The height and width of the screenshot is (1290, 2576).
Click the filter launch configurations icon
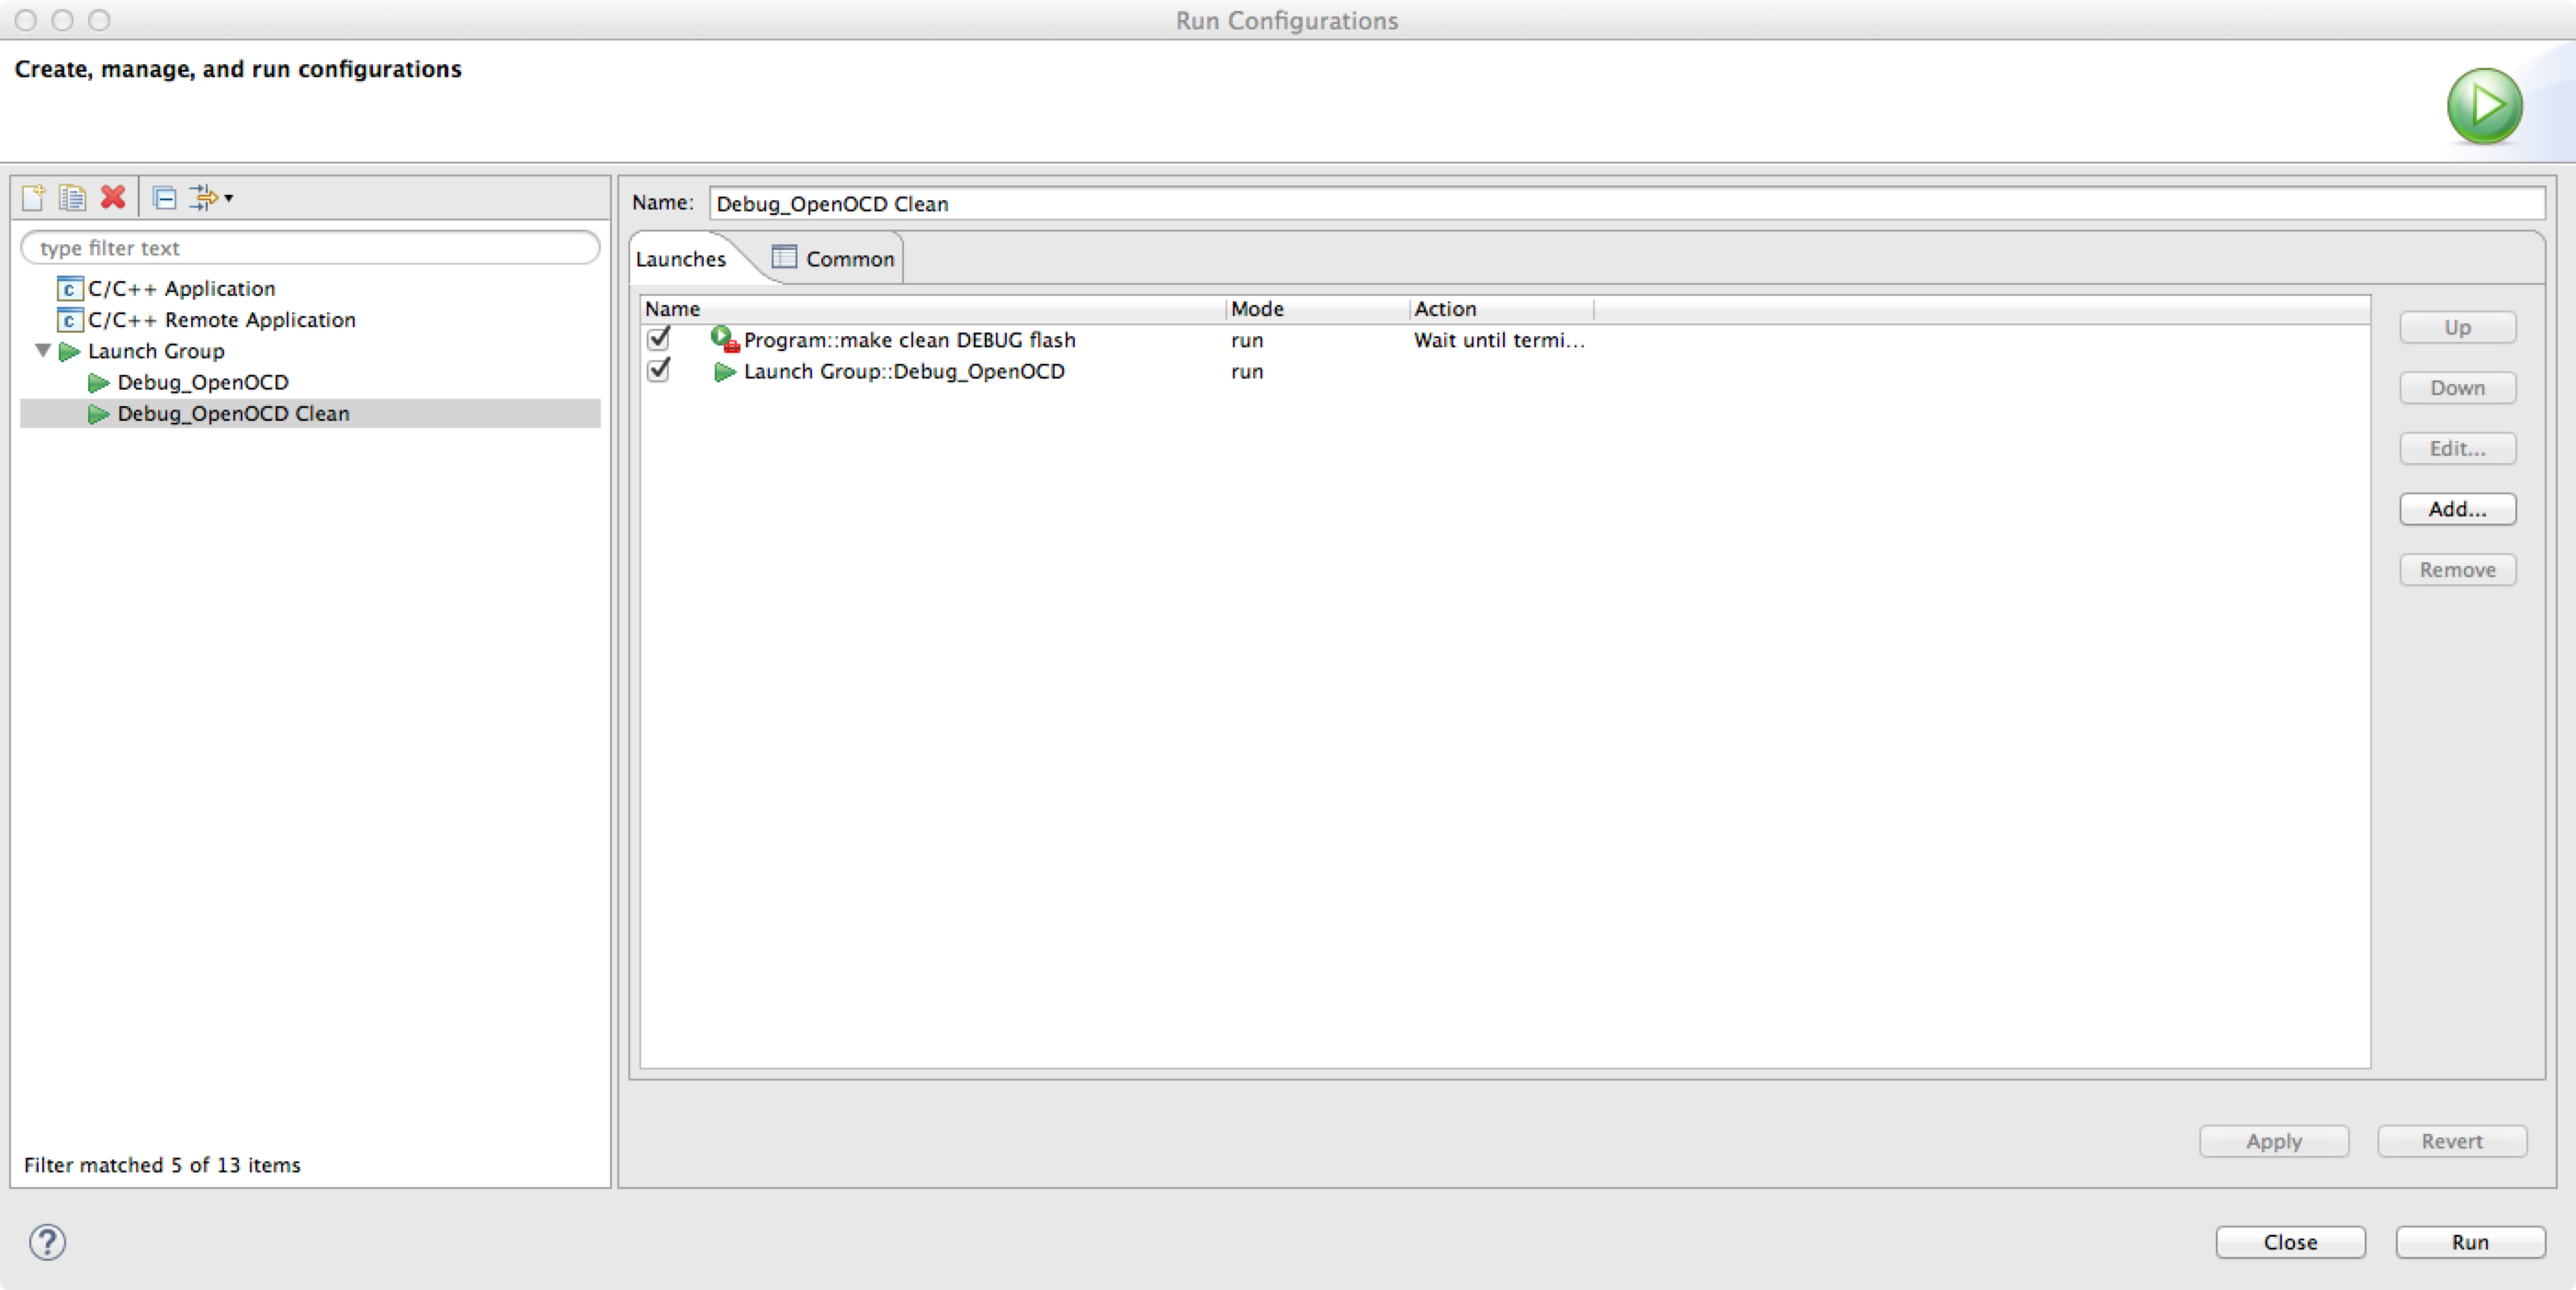[x=203, y=197]
